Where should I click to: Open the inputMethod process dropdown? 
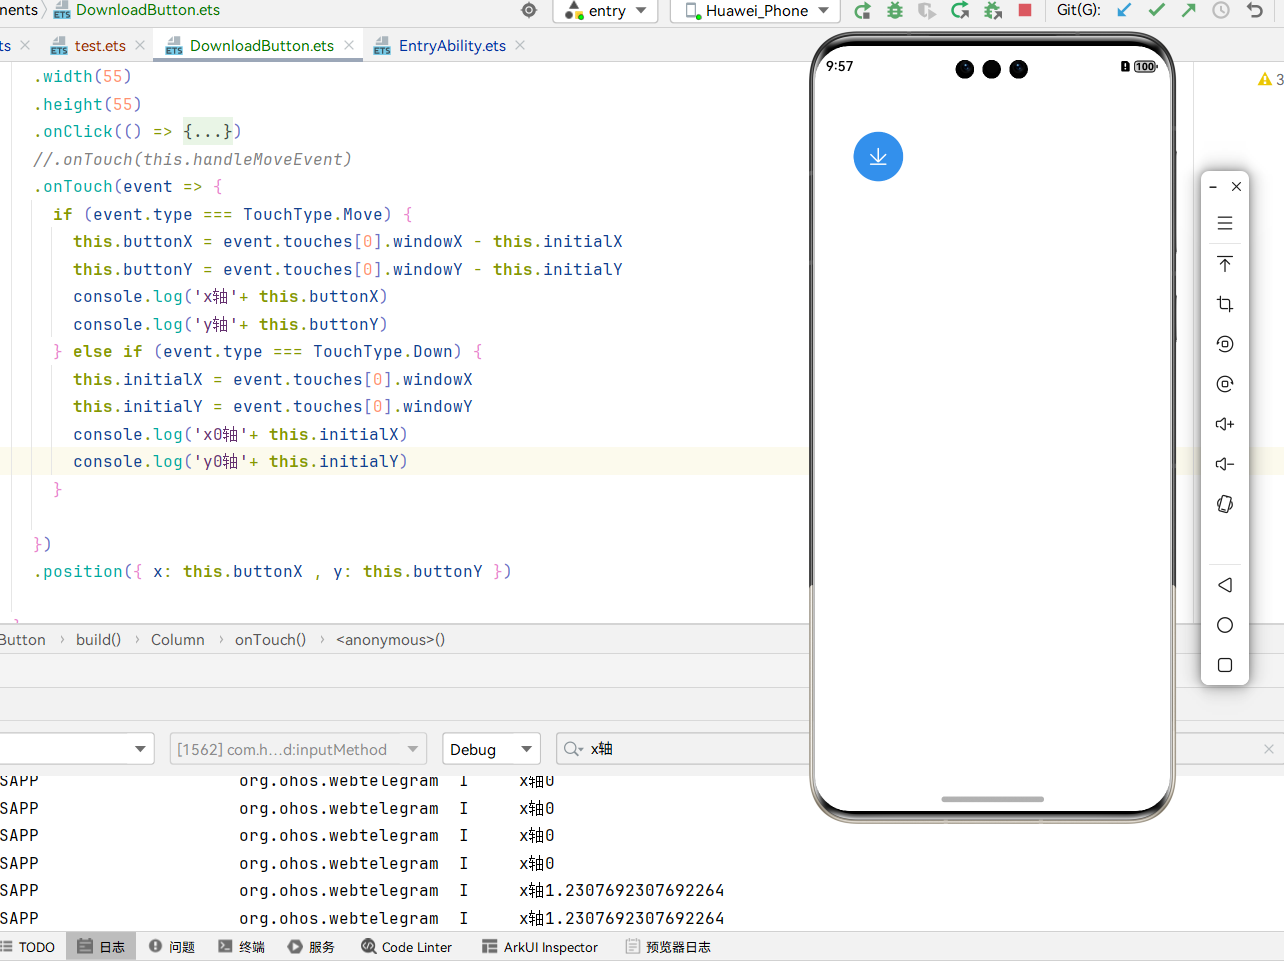click(x=298, y=749)
